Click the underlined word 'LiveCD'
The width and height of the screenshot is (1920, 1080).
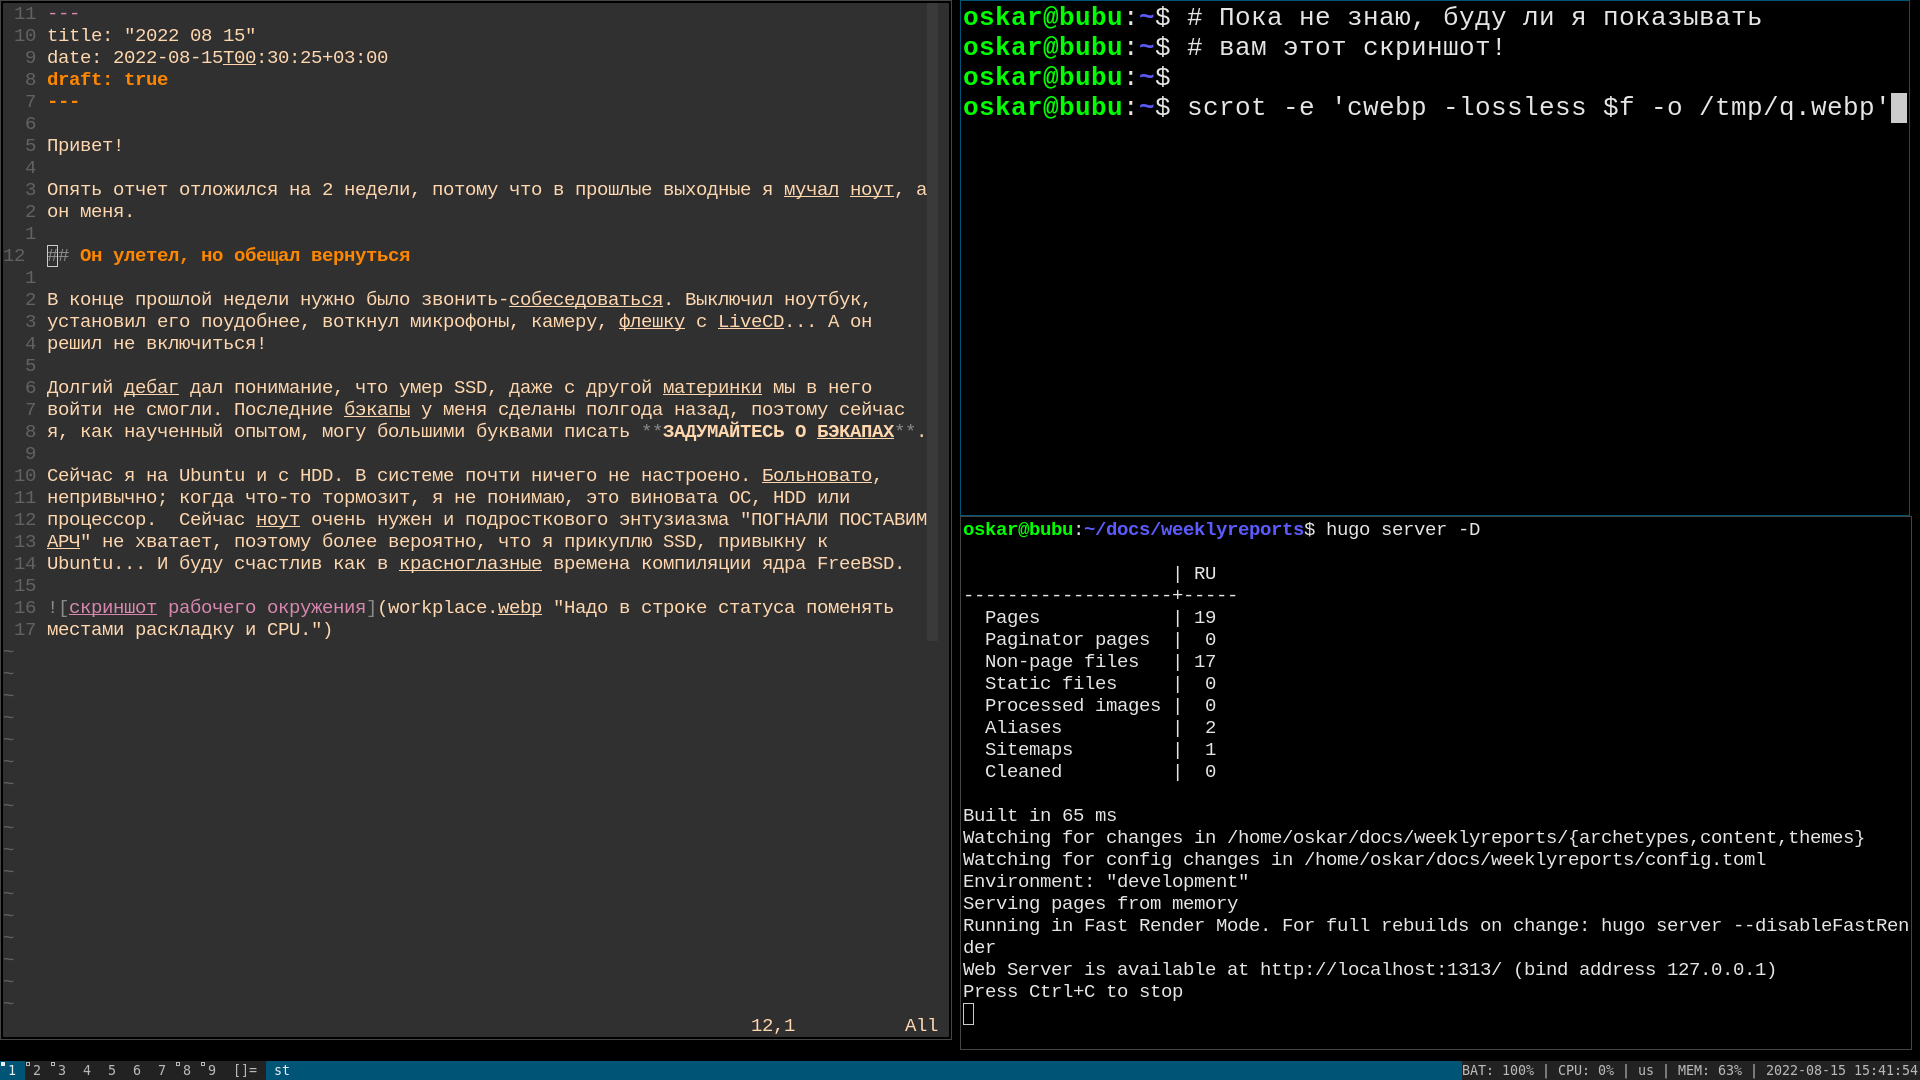pyautogui.click(x=751, y=322)
